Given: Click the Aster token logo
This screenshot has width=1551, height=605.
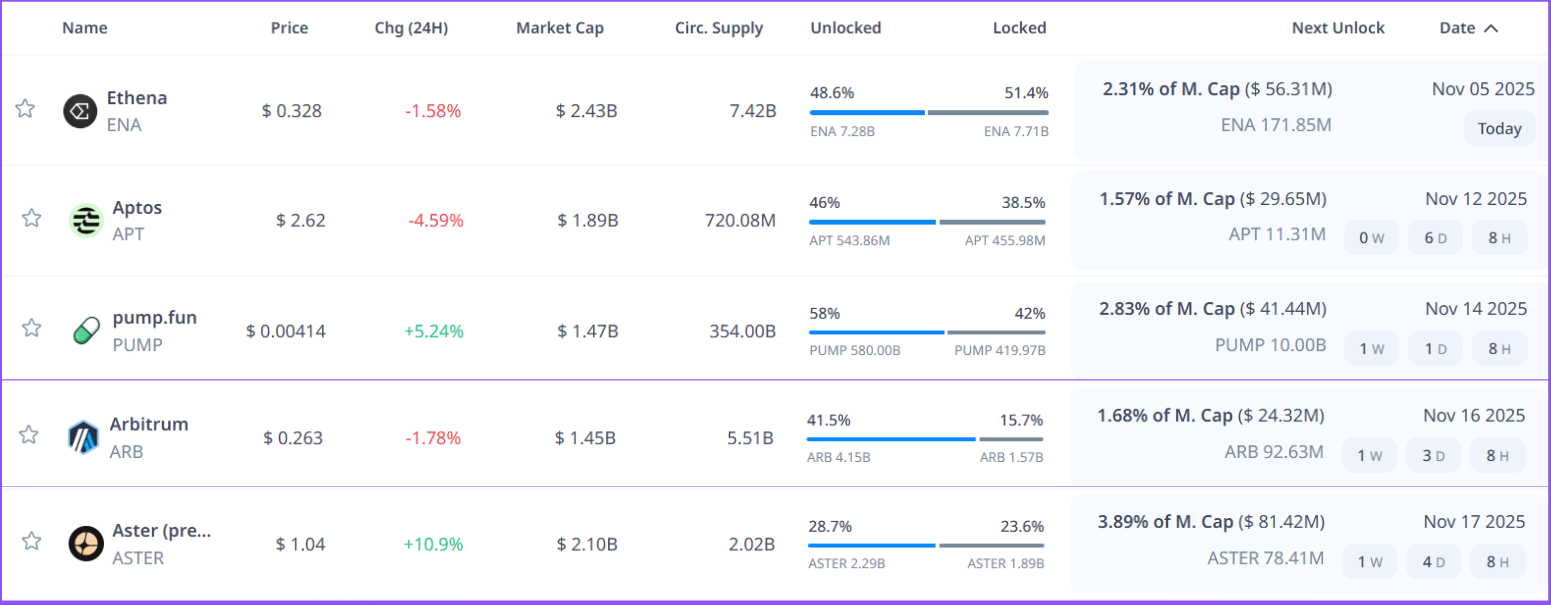Looking at the screenshot, I should (86, 544).
